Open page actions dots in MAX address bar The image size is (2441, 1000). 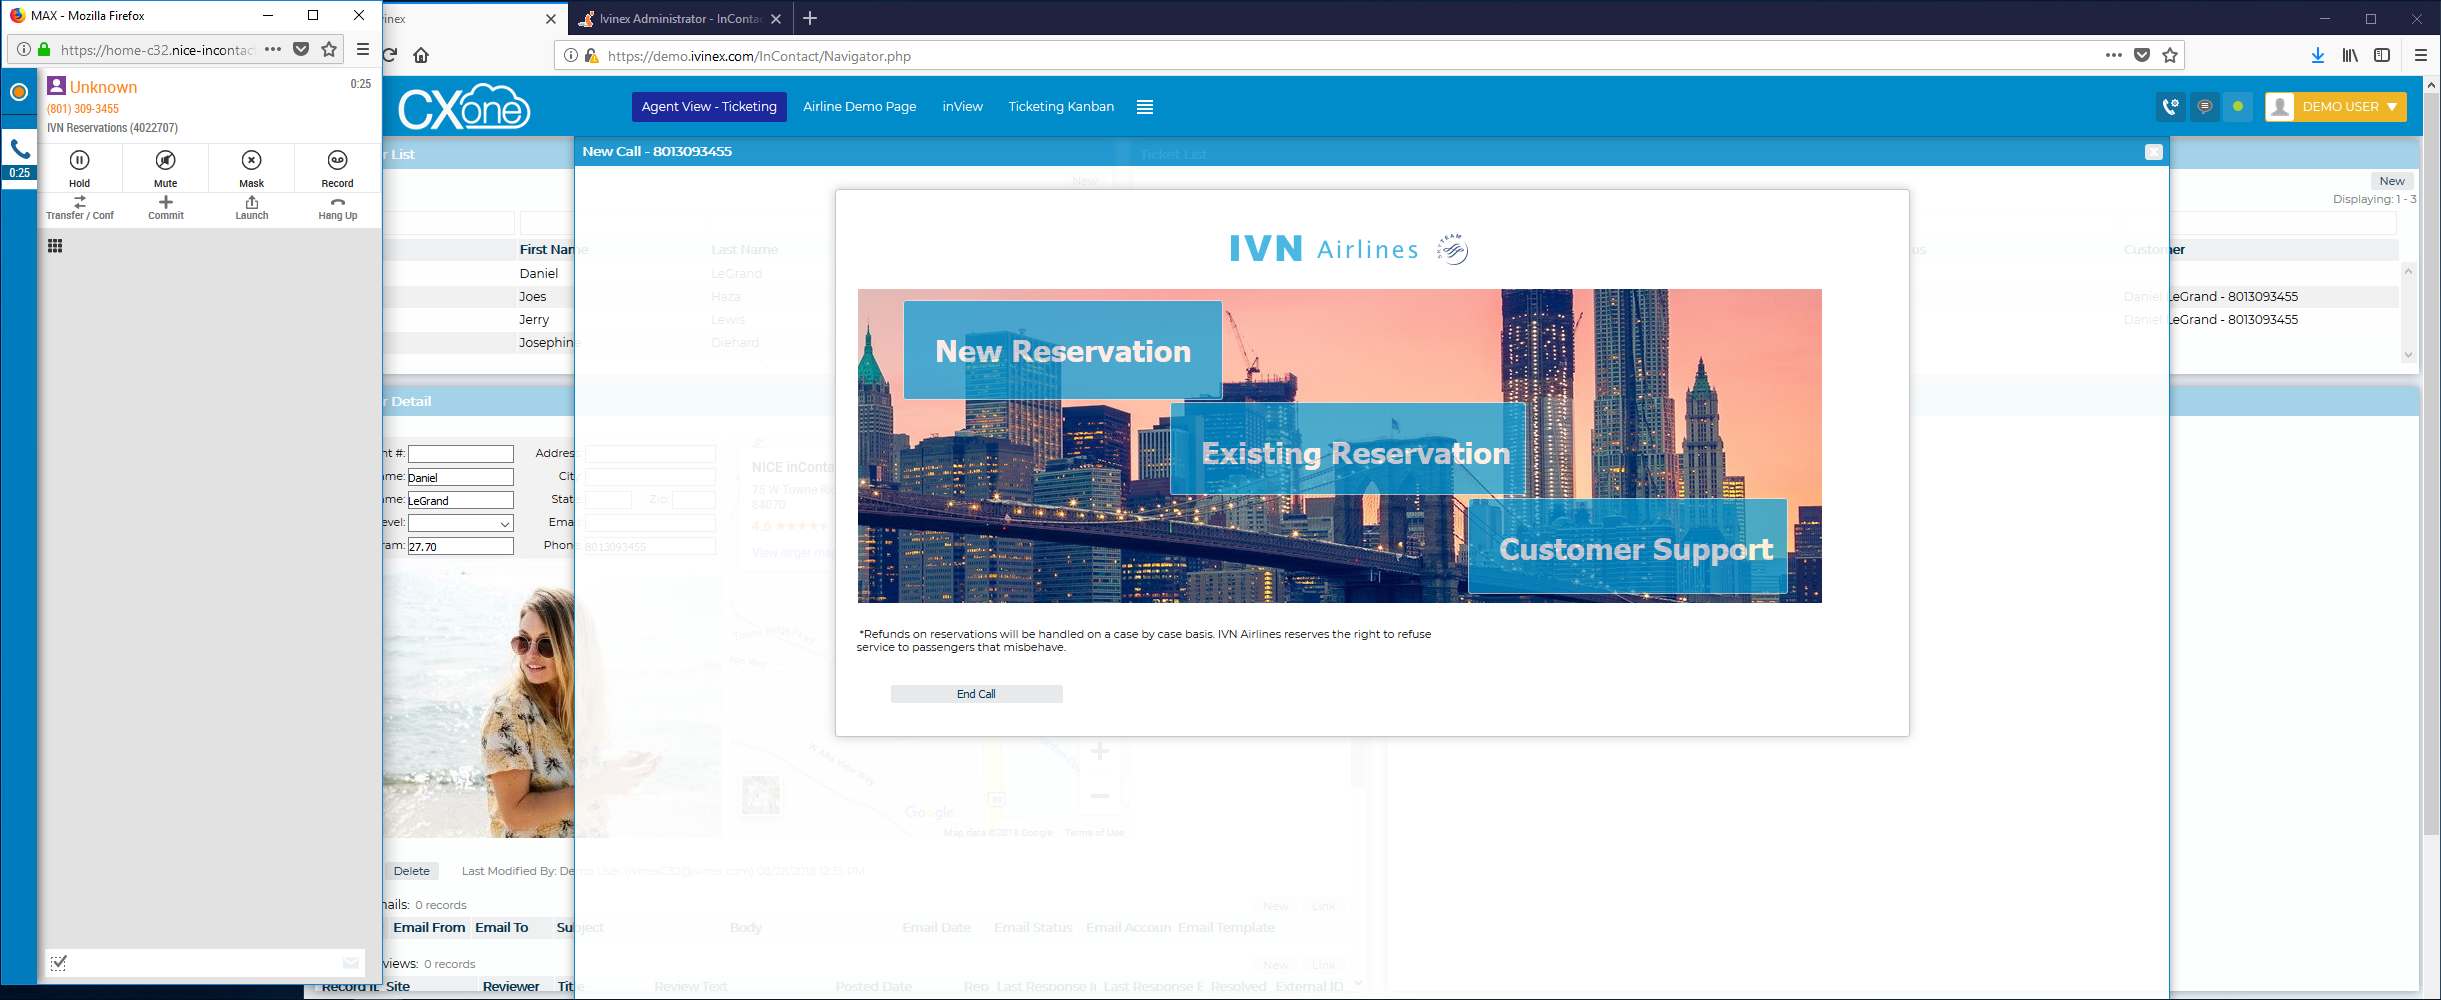point(273,49)
